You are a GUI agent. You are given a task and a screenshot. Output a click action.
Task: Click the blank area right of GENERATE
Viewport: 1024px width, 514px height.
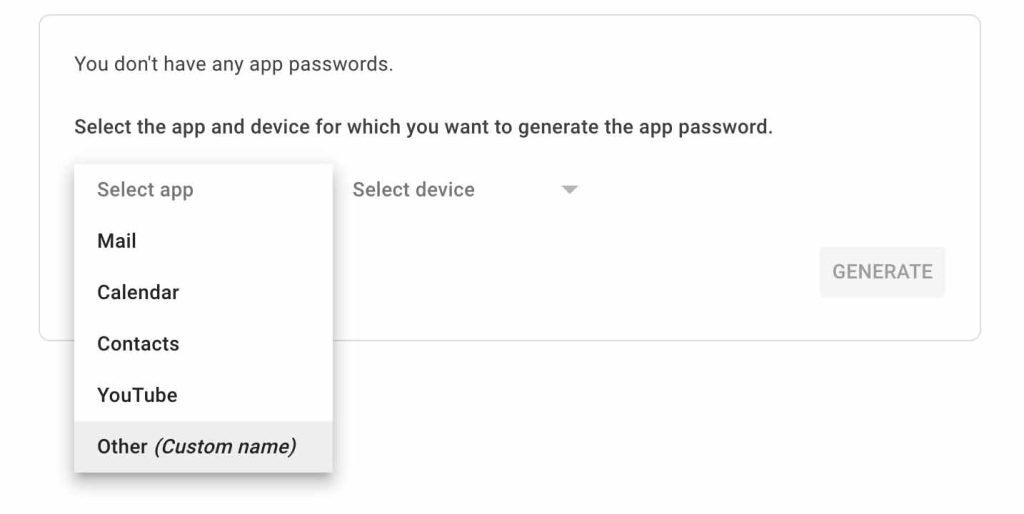[x=962, y=272]
